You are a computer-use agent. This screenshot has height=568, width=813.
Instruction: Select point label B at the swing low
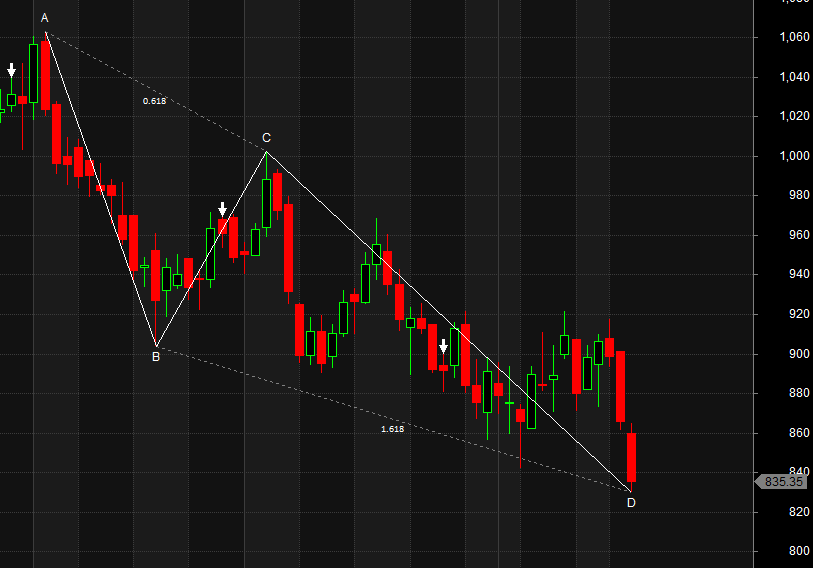tap(156, 356)
